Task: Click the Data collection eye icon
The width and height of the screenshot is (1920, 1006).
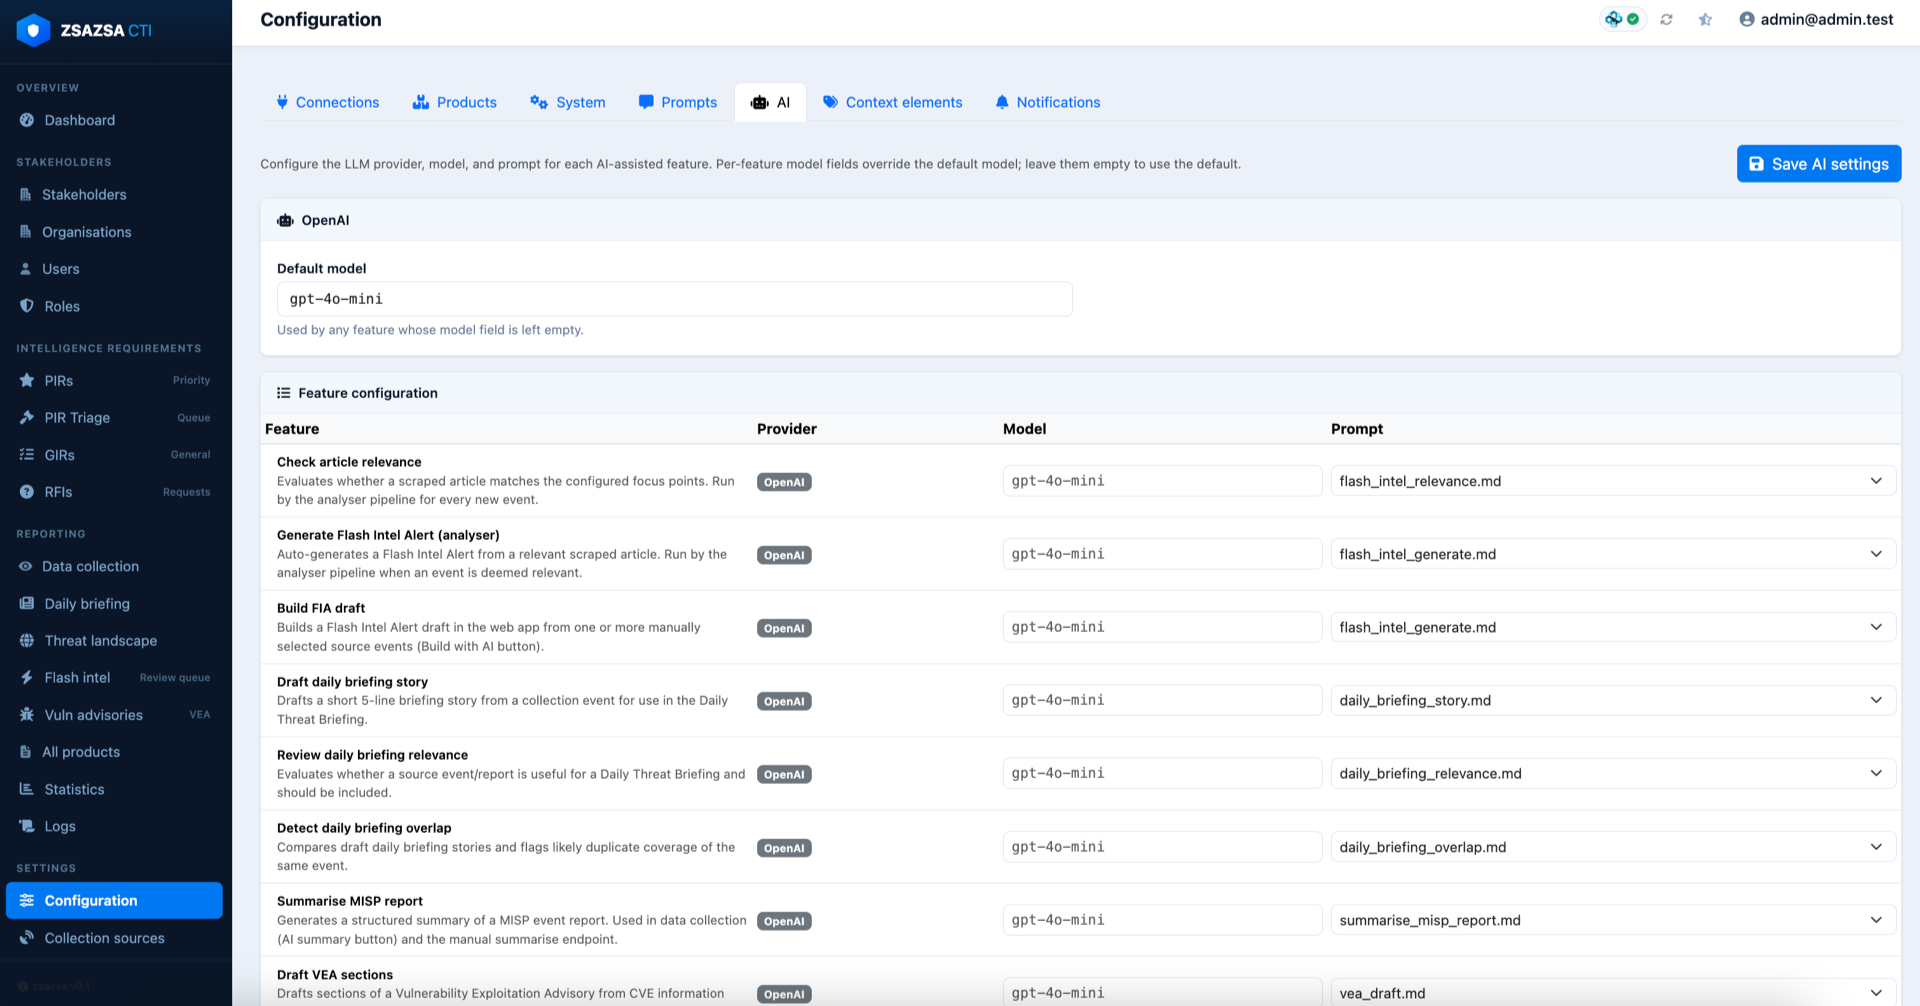Action: (26, 566)
